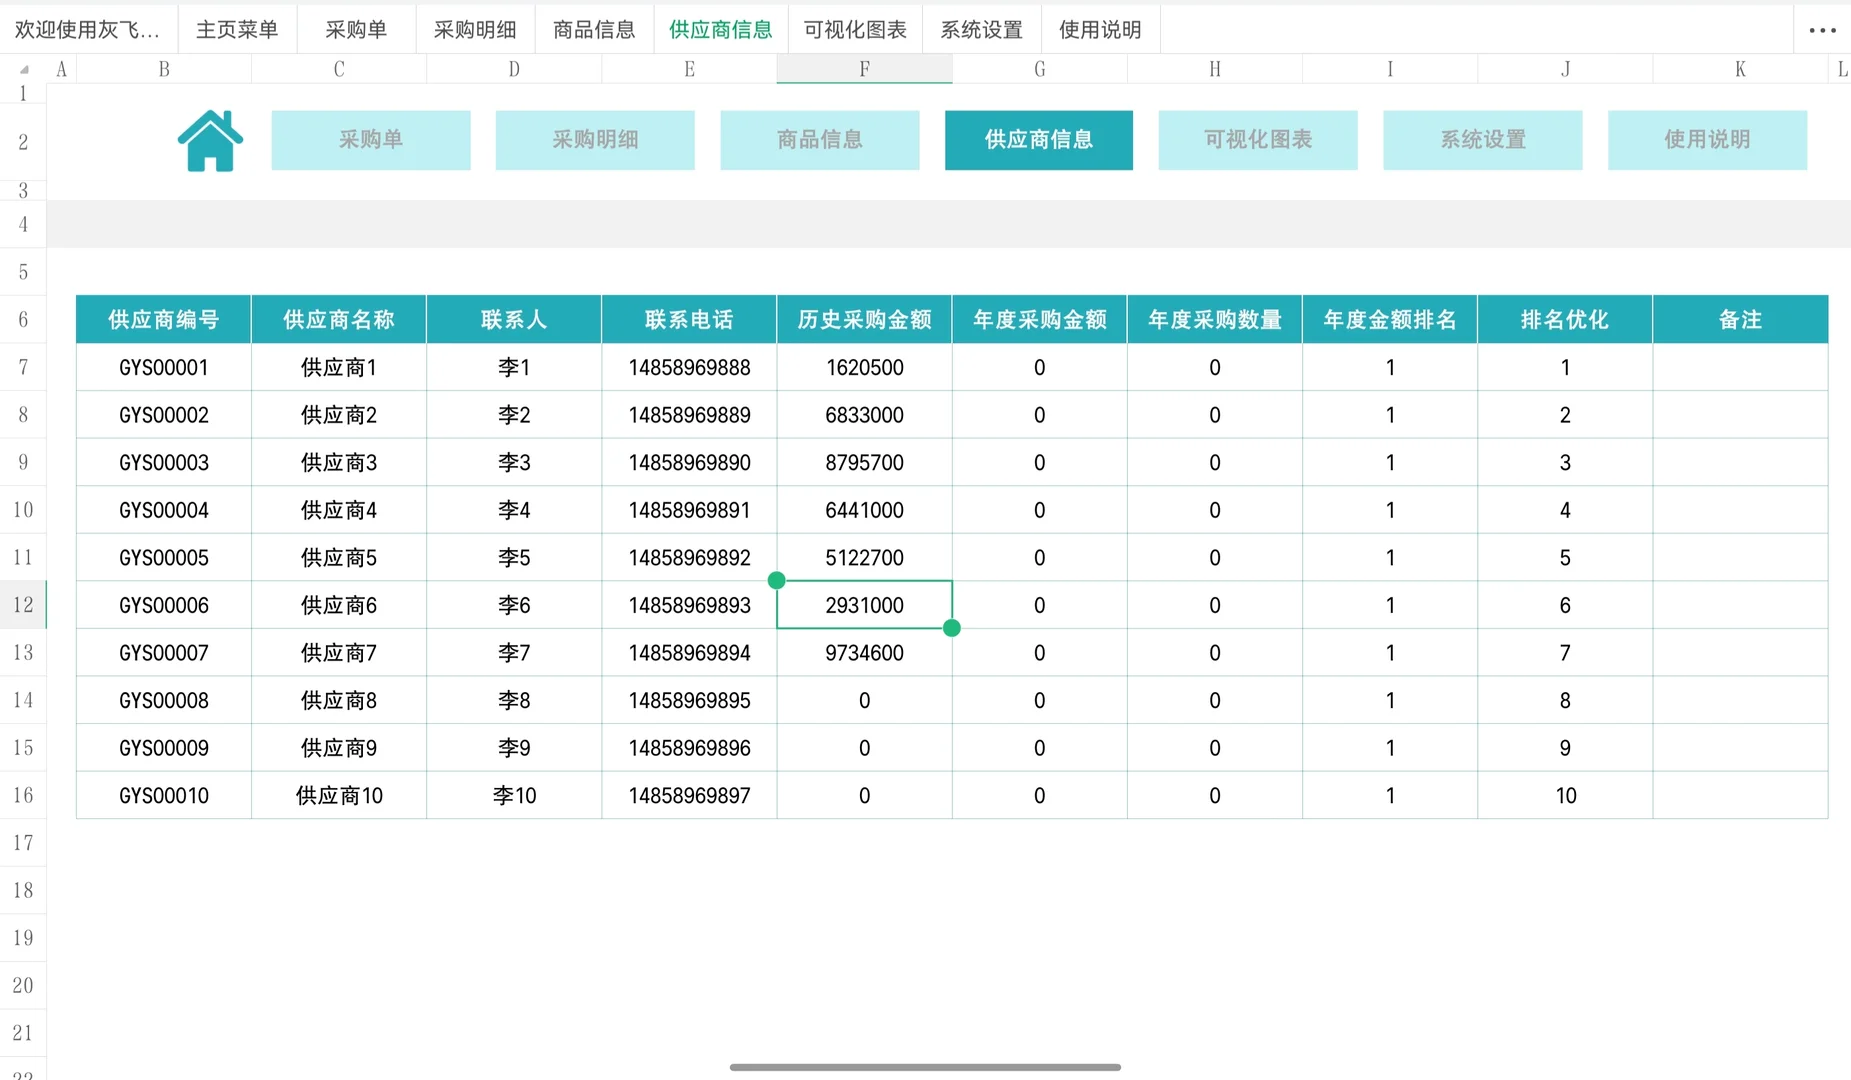Switch to the 可视化图表 sheet tab
This screenshot has width=1851, height=1080.
(x=854, y=29)
